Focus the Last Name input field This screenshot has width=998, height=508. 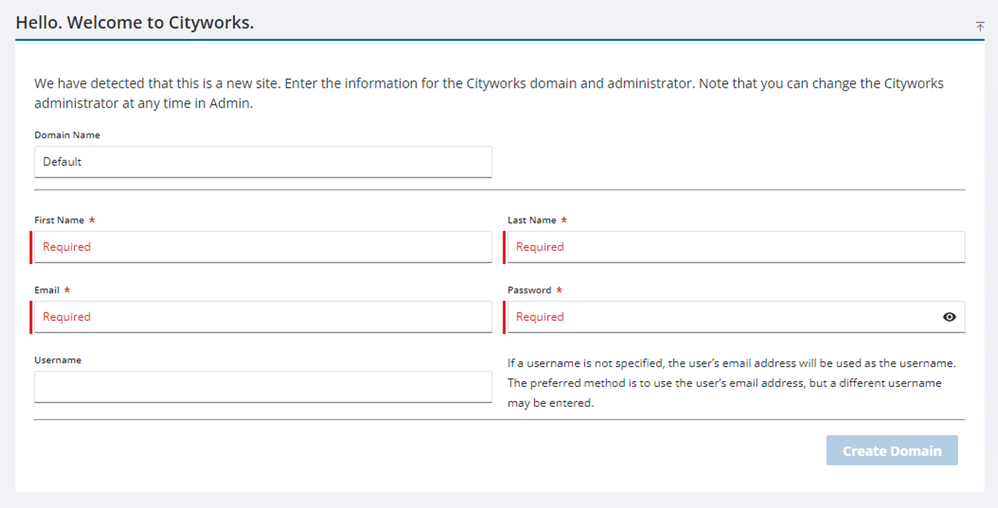tap(735, 247)
